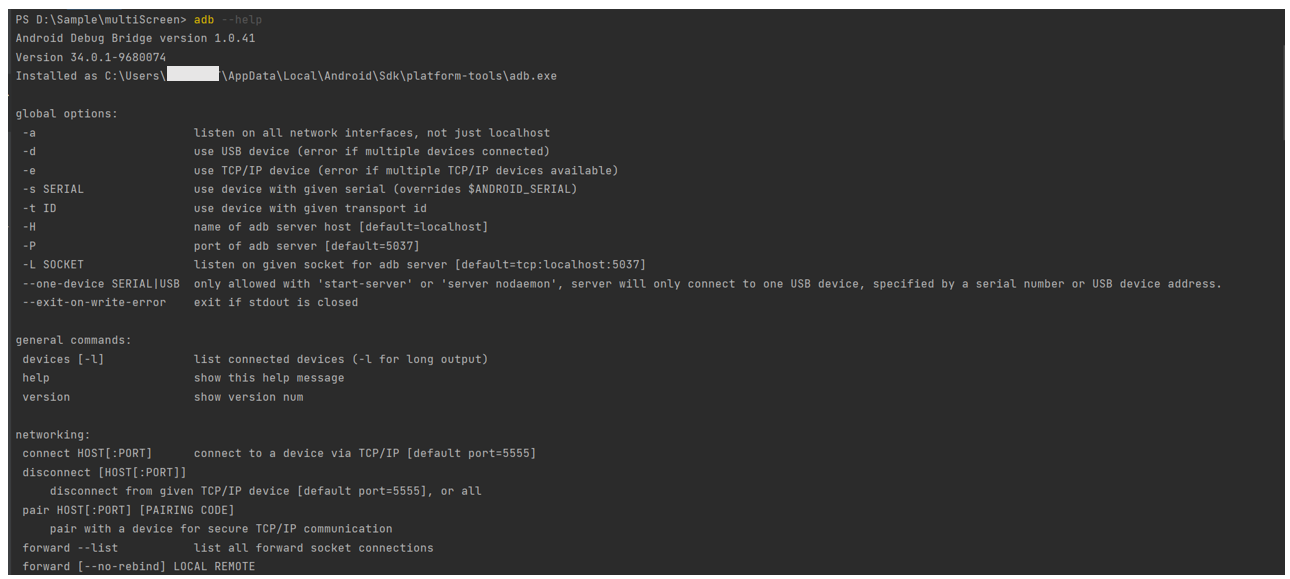Click the 'connect HOST[:PORT]' command

coord(88,454)
